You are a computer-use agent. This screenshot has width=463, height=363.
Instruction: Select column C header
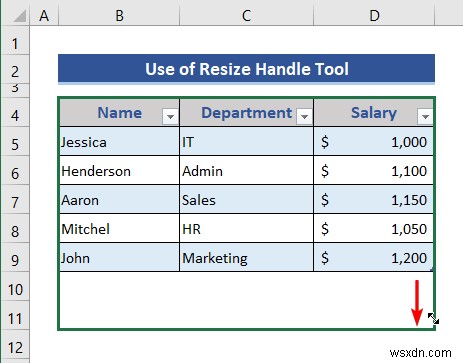coord(246,15)
